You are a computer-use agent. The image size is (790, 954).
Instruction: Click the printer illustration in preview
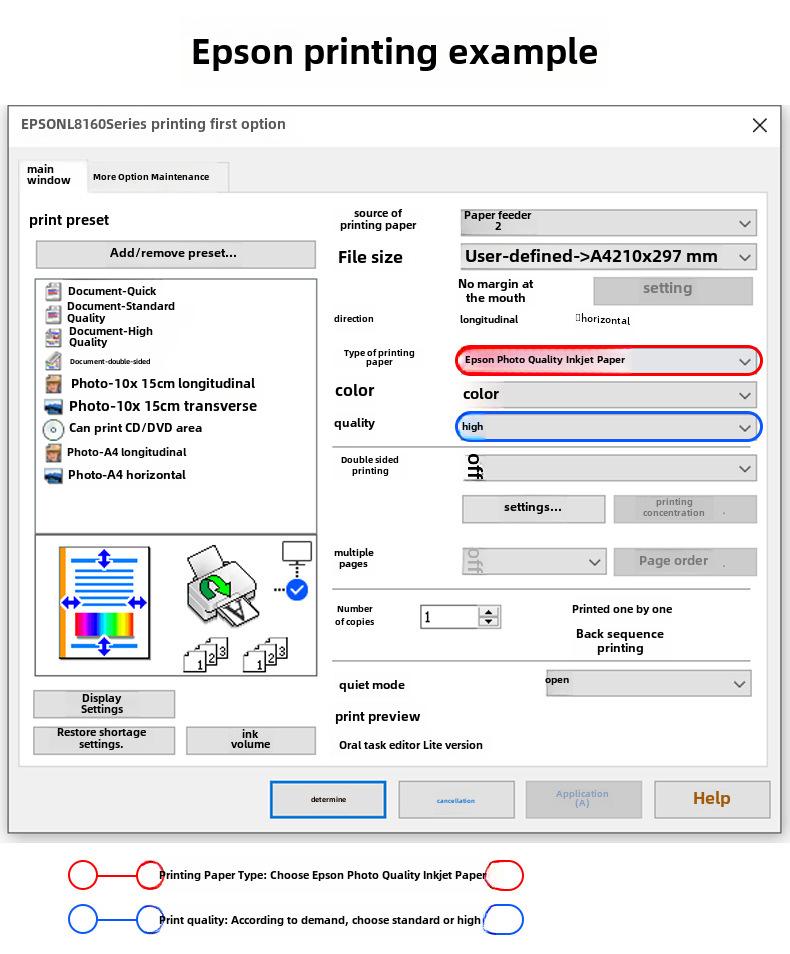[x=222, y=586]
